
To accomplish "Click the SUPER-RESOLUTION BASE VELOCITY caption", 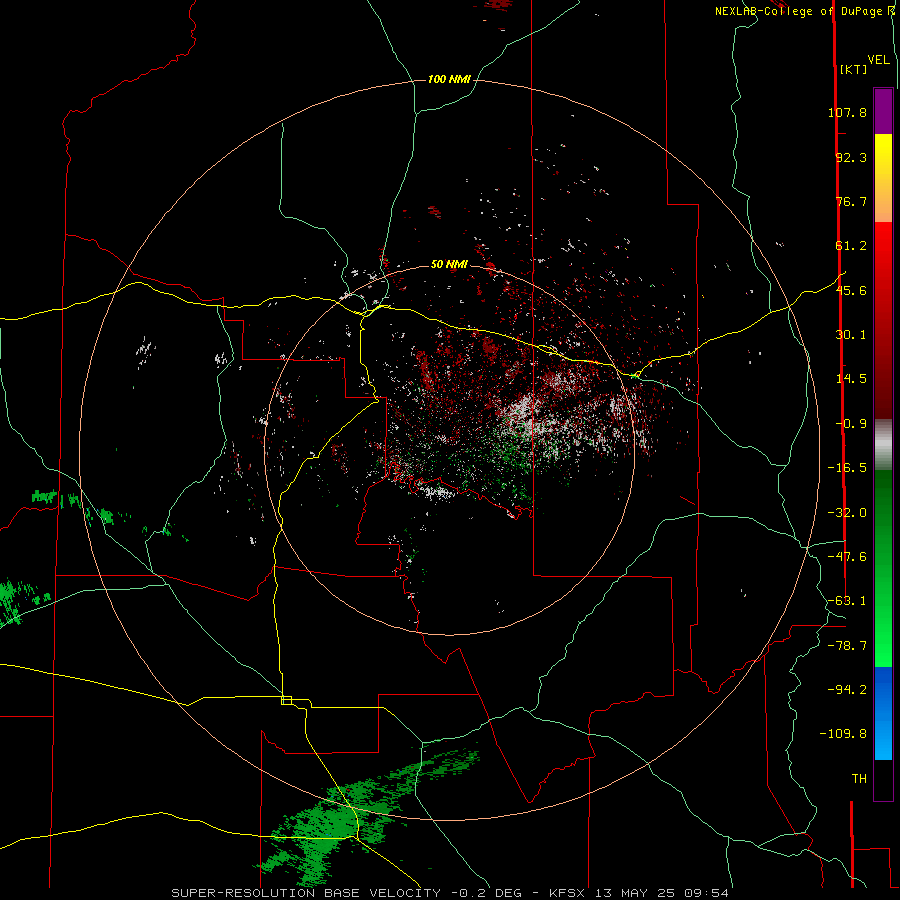I will pos(450,893).
